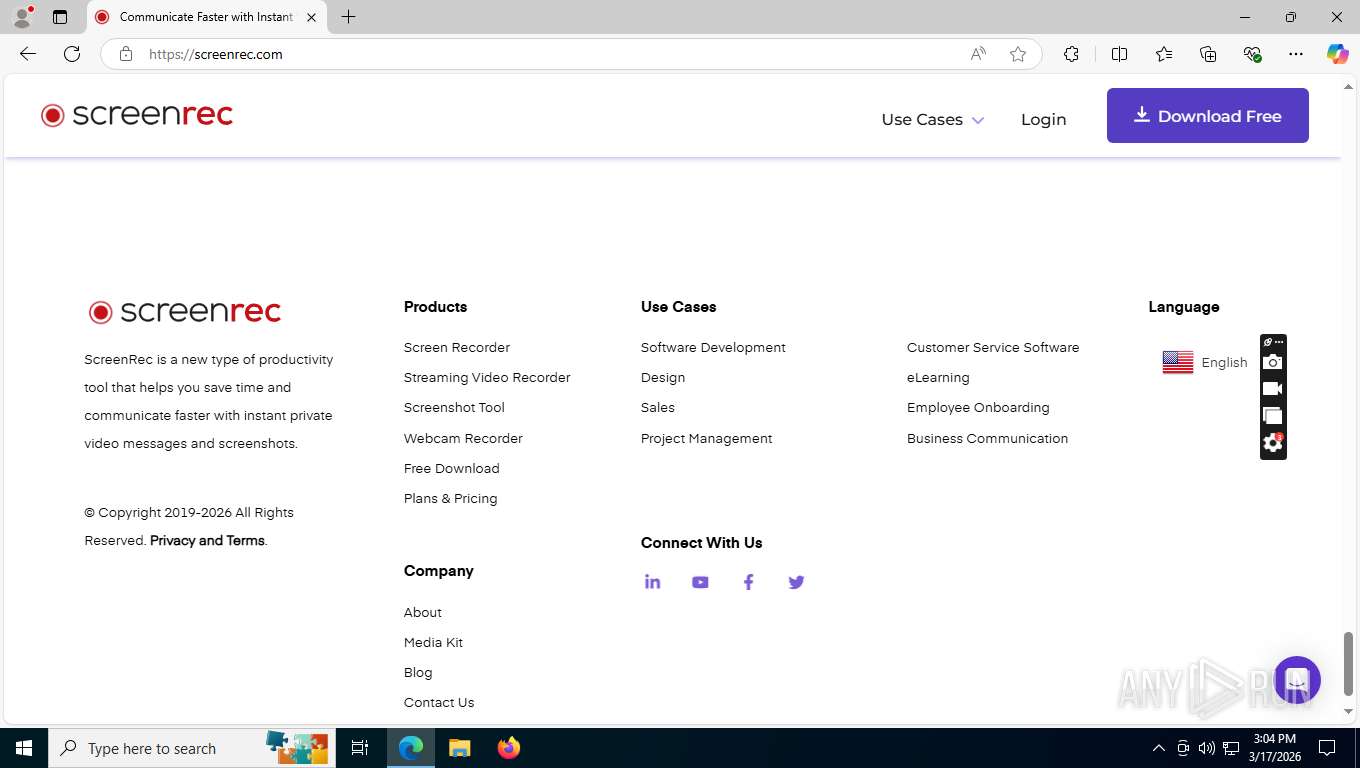Open Project Management link
The image size is (1360, 768).
click(x=706, y=438)
